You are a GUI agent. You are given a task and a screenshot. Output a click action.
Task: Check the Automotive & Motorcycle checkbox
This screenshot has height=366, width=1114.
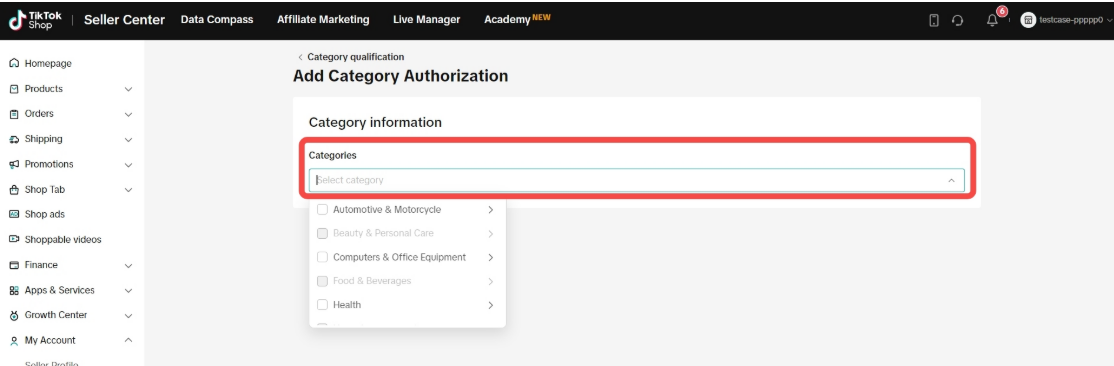coord(322,210)
